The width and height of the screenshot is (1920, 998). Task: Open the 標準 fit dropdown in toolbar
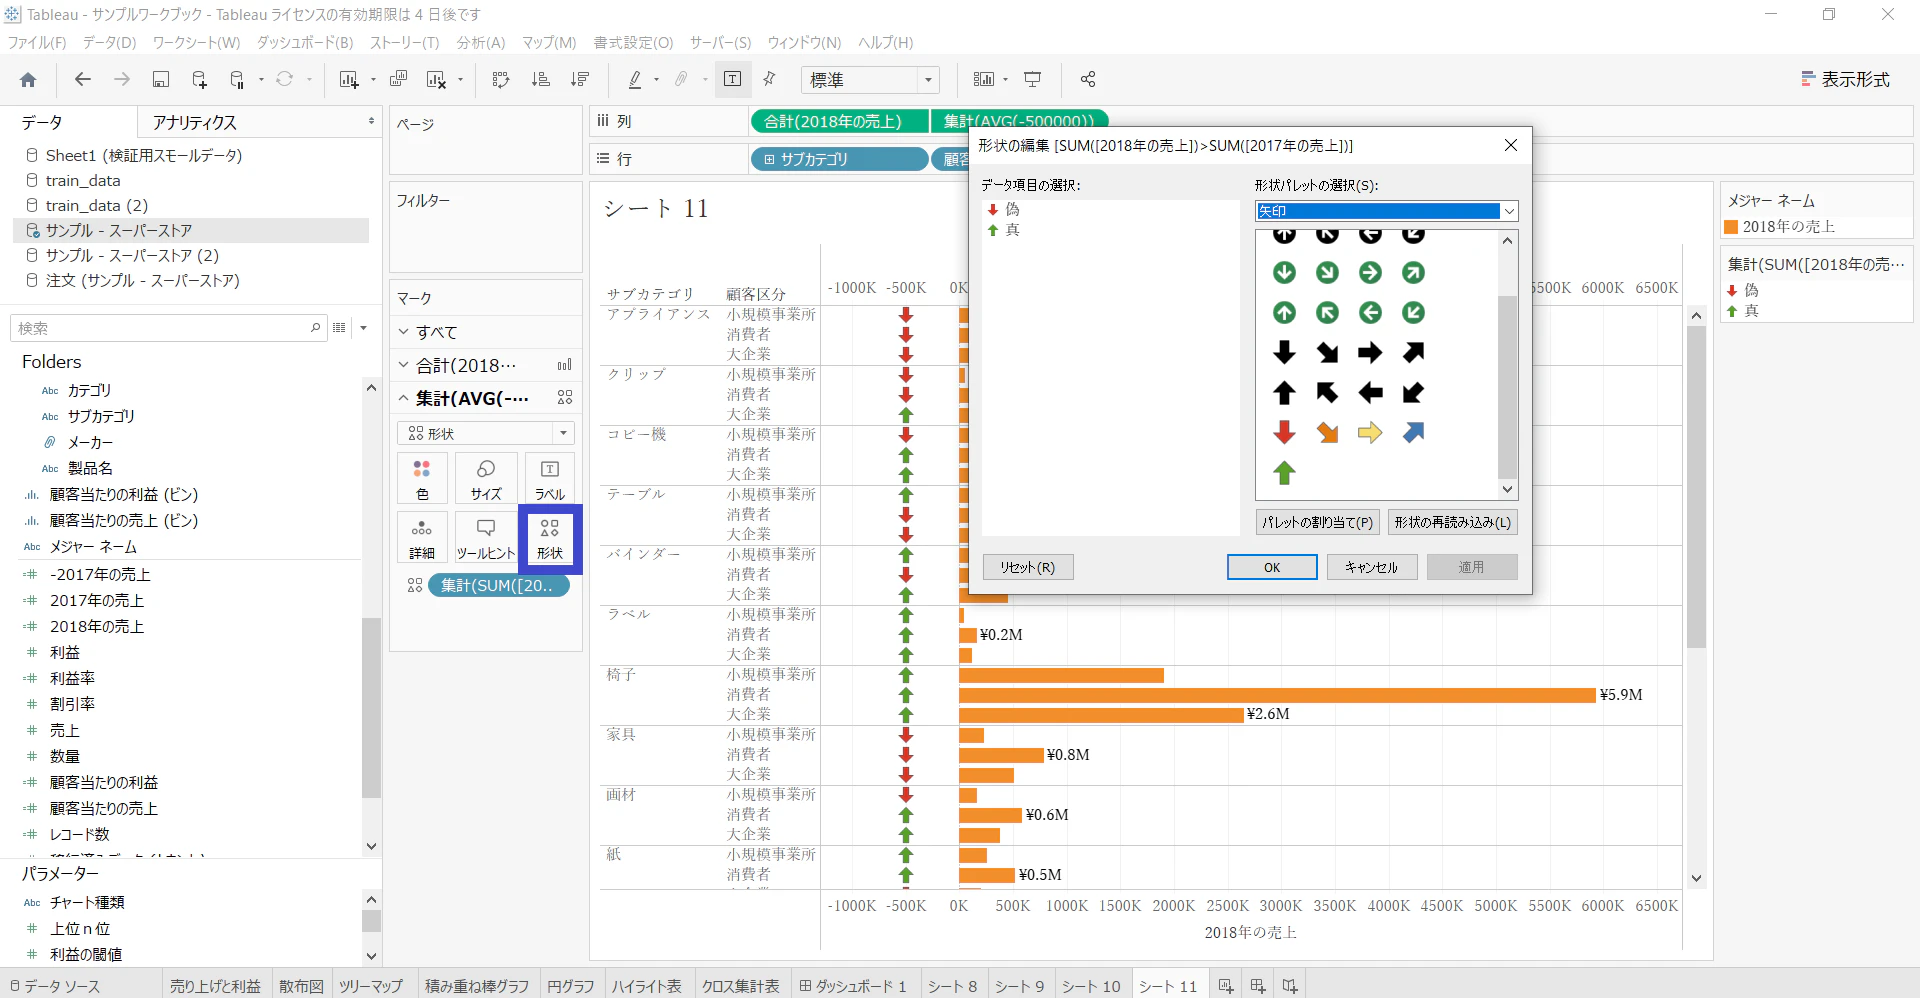[871, 80]
